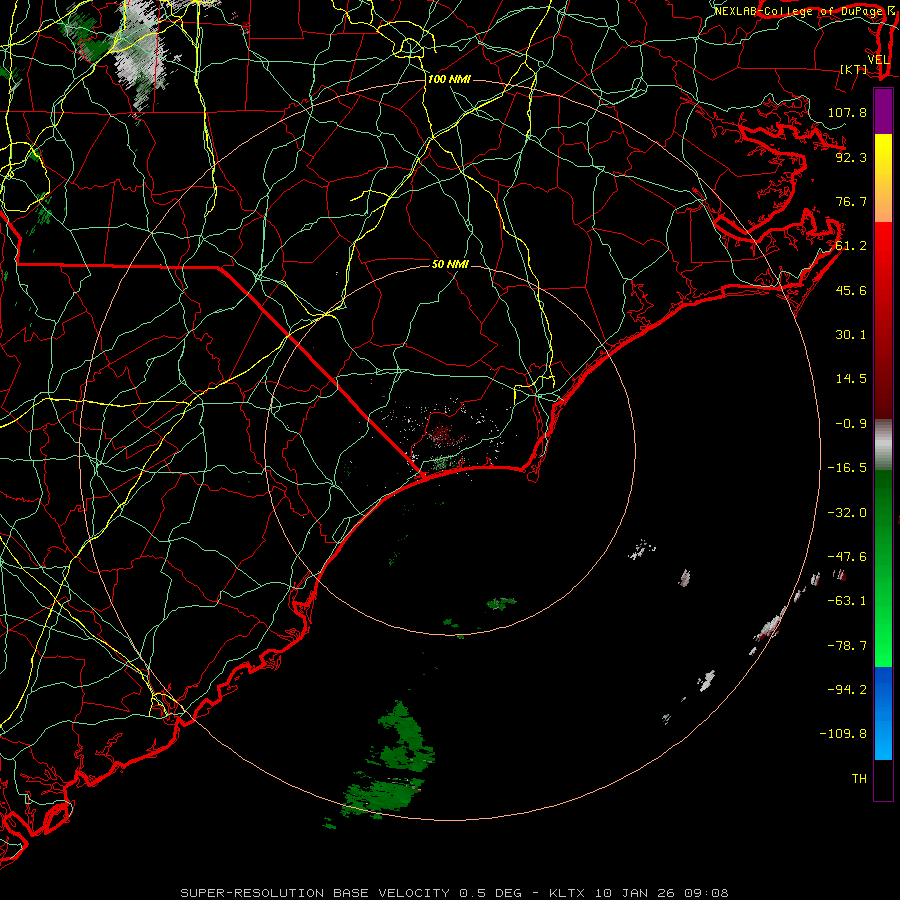Image resolution: width=900 pixels, height=900 pixels.
Task: Select the -16.5 legend value
Action: pyautogui.click(x=847, y=468)
